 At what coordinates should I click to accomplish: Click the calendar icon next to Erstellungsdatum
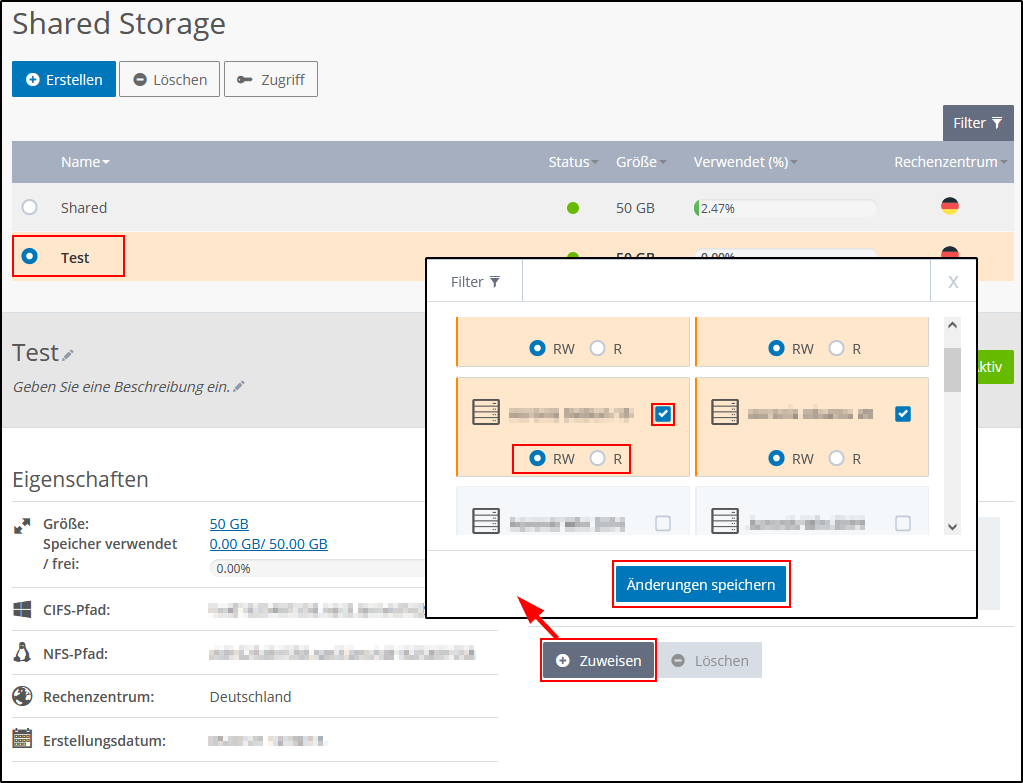click(x=22, y=739)
